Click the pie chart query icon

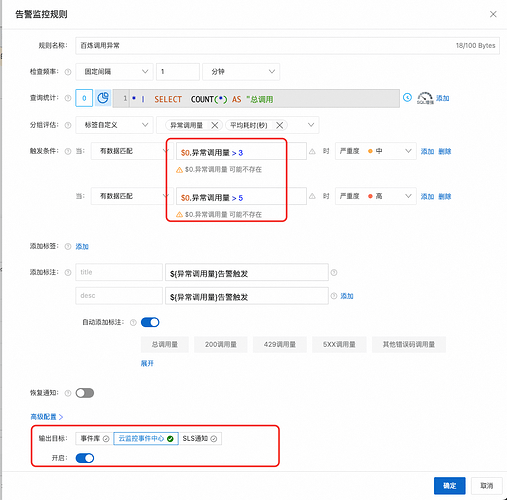click(103, 98)
